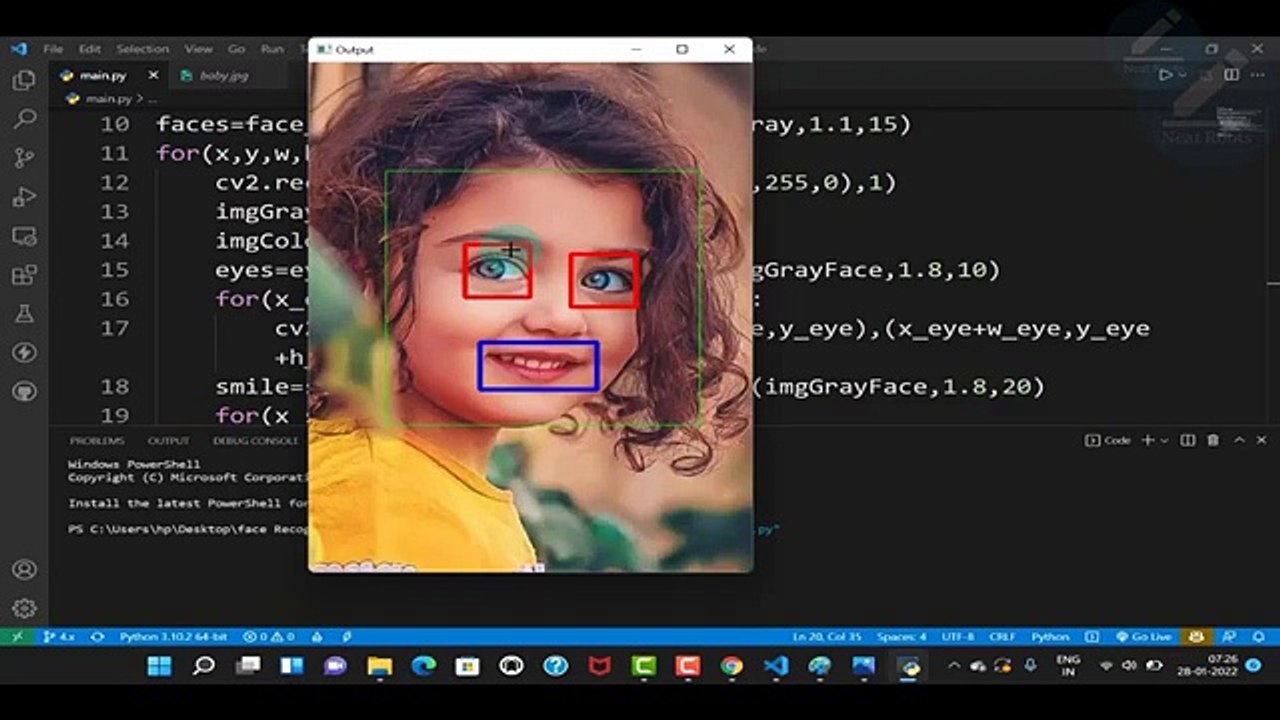Open ENG IN language switcher
Screen dimensions: 1280x720
pos(1068,666)
